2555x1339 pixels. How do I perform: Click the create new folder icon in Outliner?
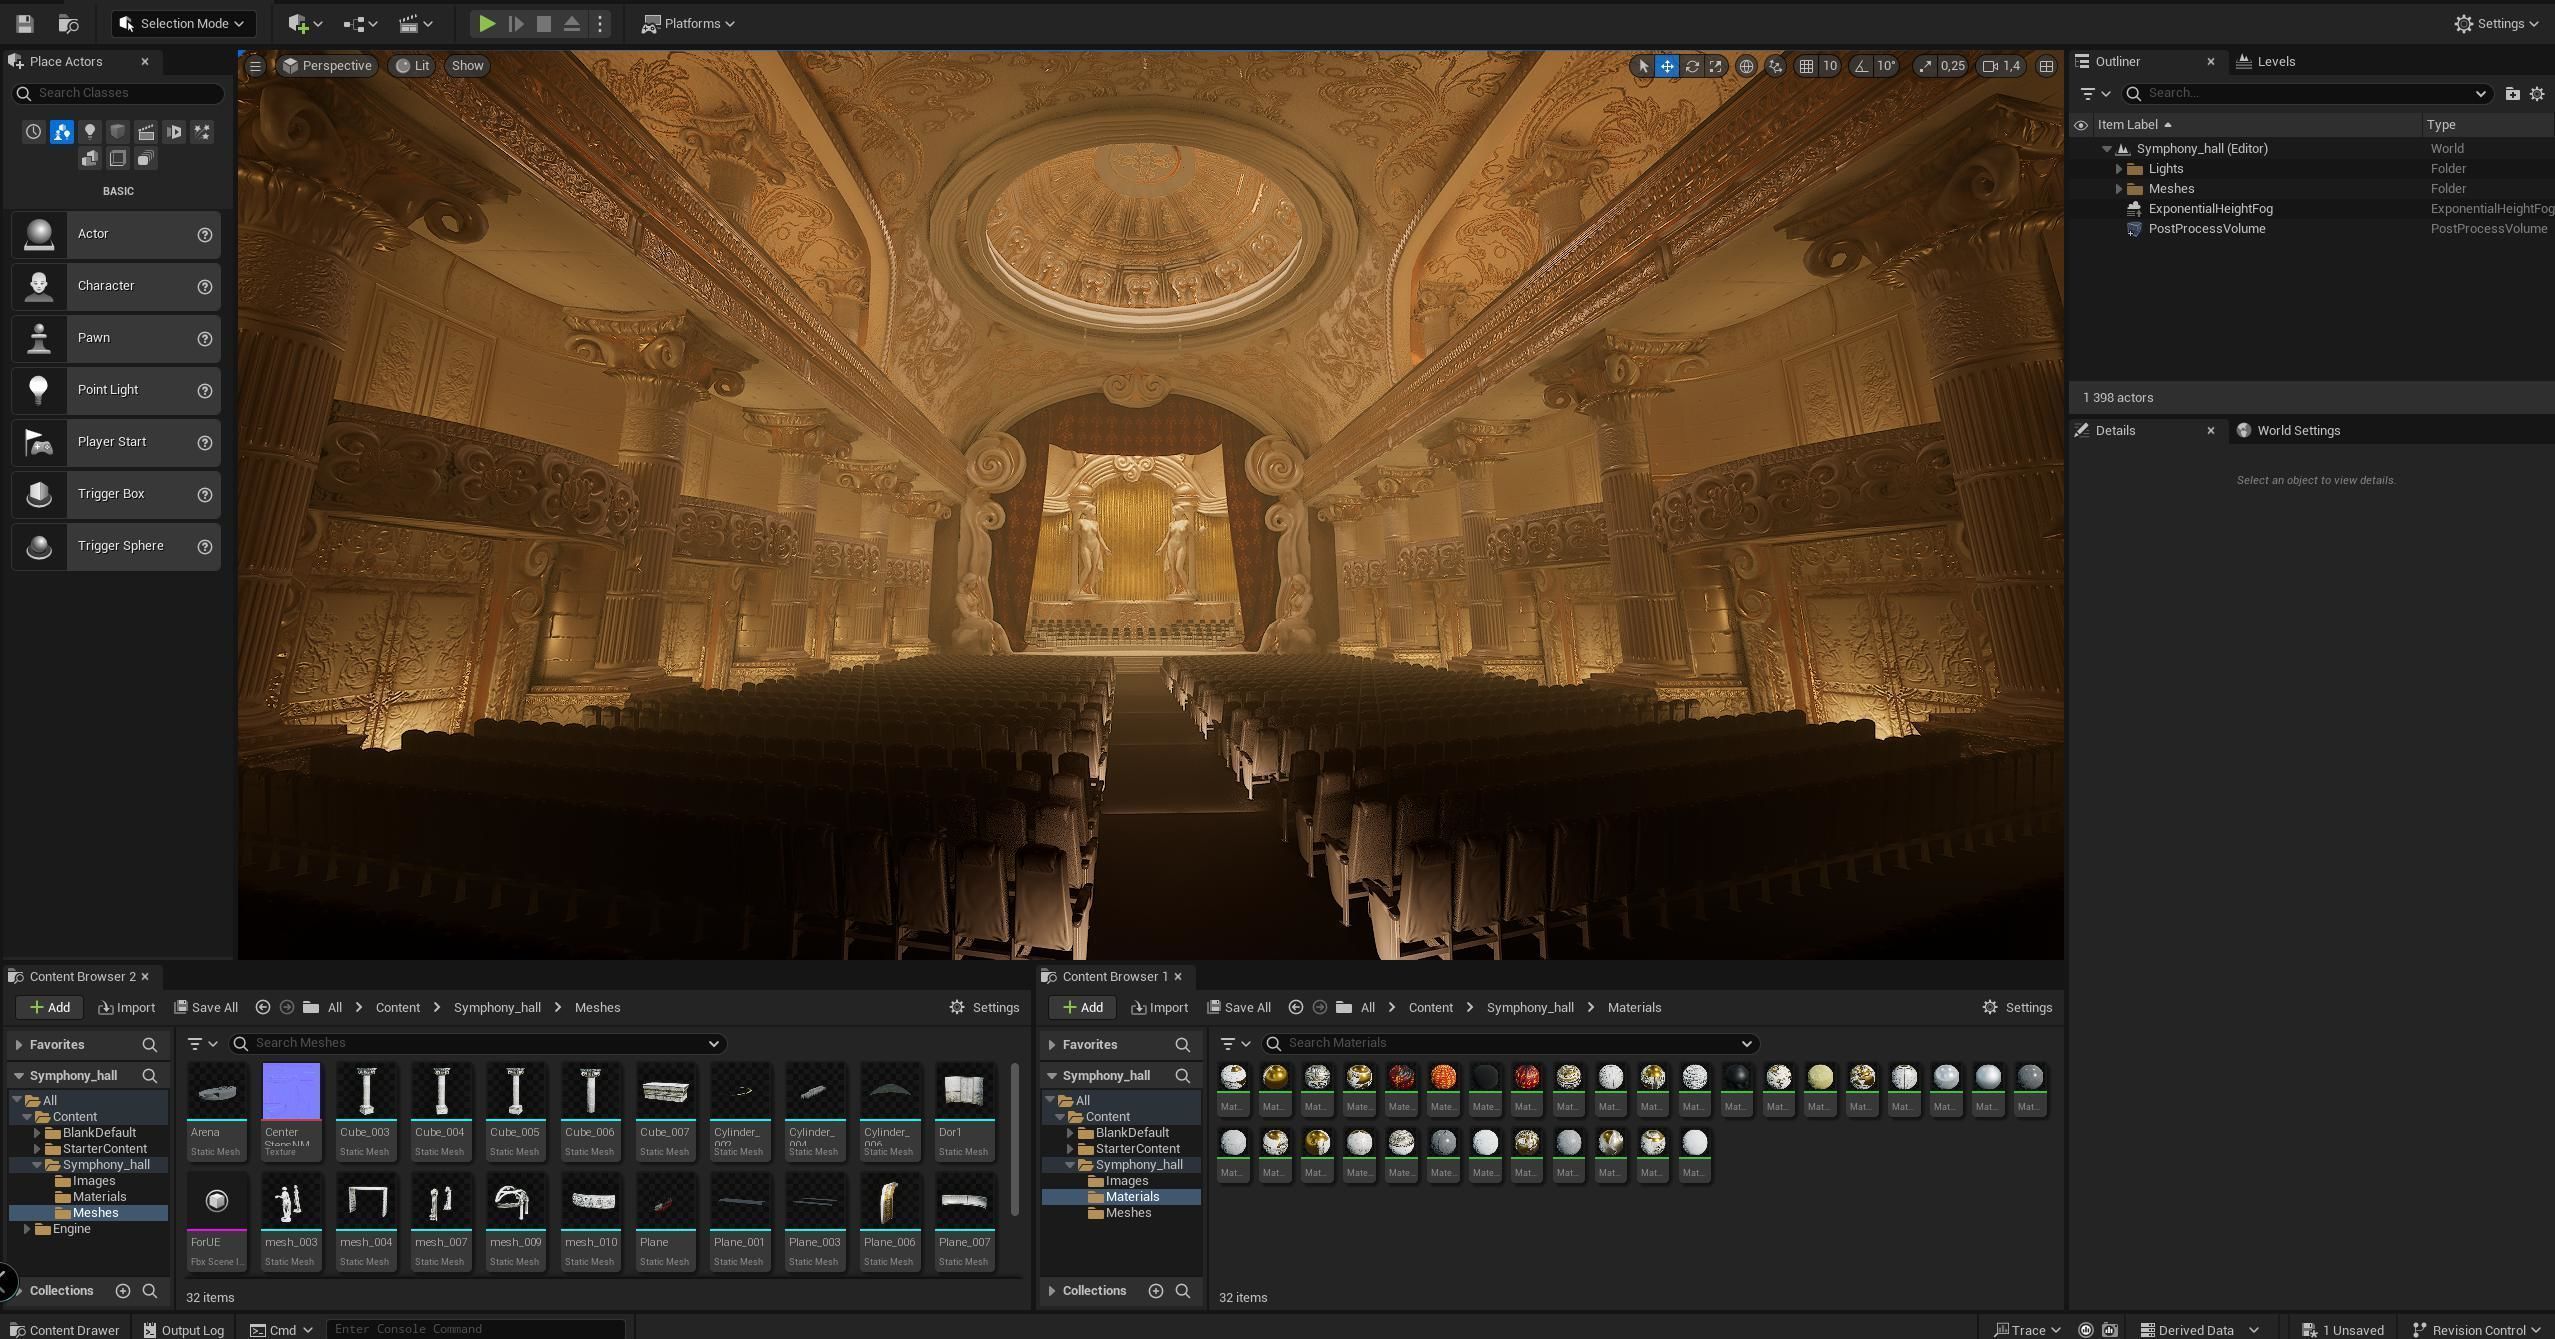(x=2512, y=94)
